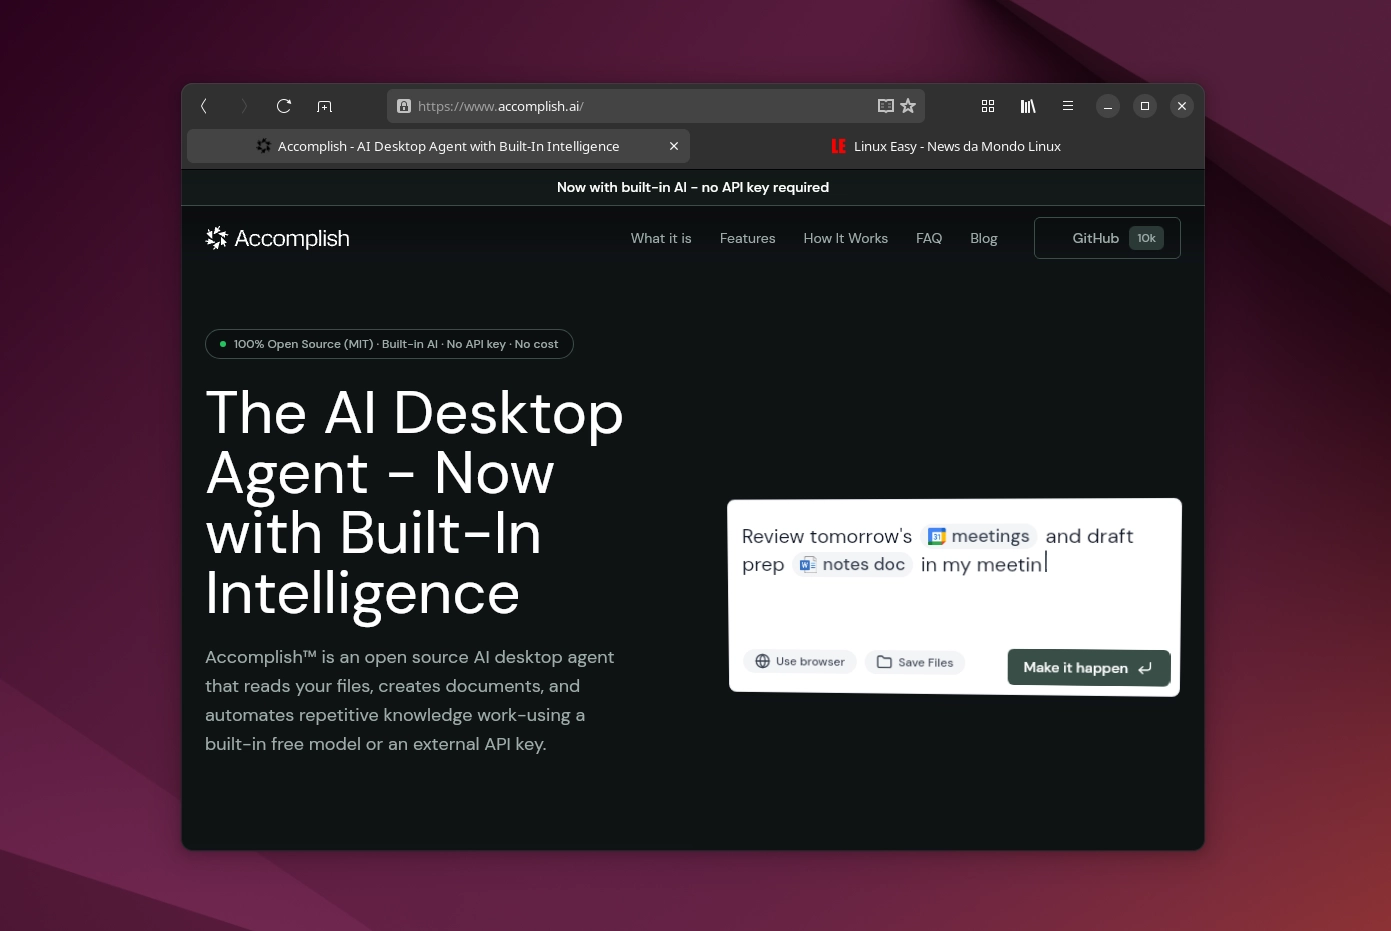
Task: Open the What it is section
Action: click(661, 238)
